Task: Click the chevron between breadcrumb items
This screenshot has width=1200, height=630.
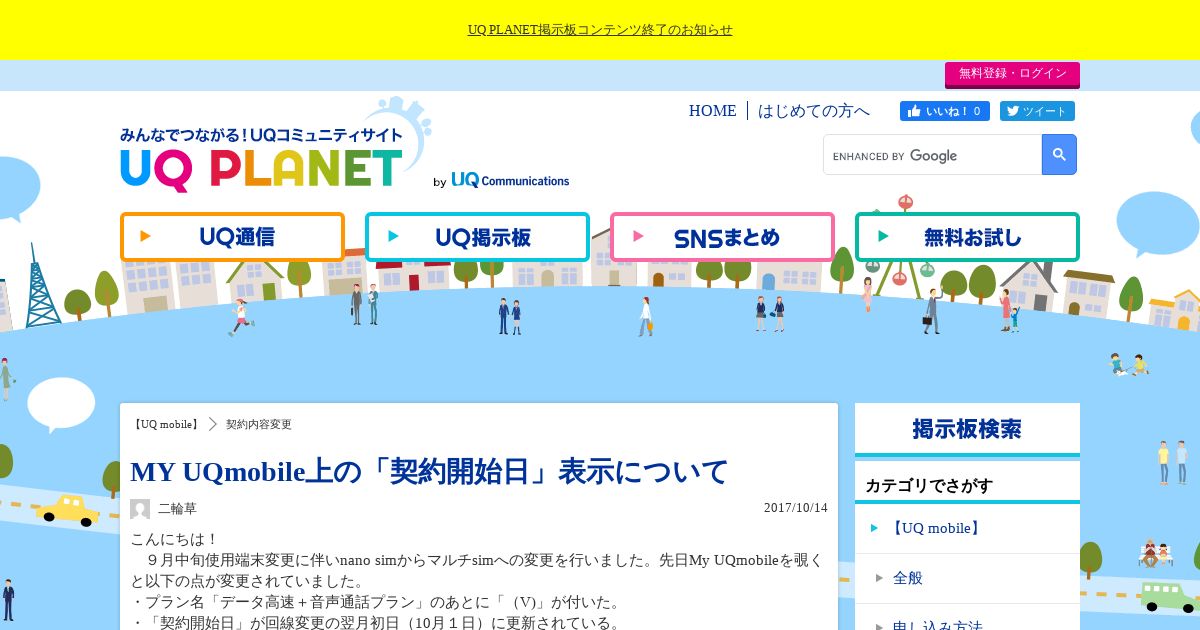Action: [213, 424]
